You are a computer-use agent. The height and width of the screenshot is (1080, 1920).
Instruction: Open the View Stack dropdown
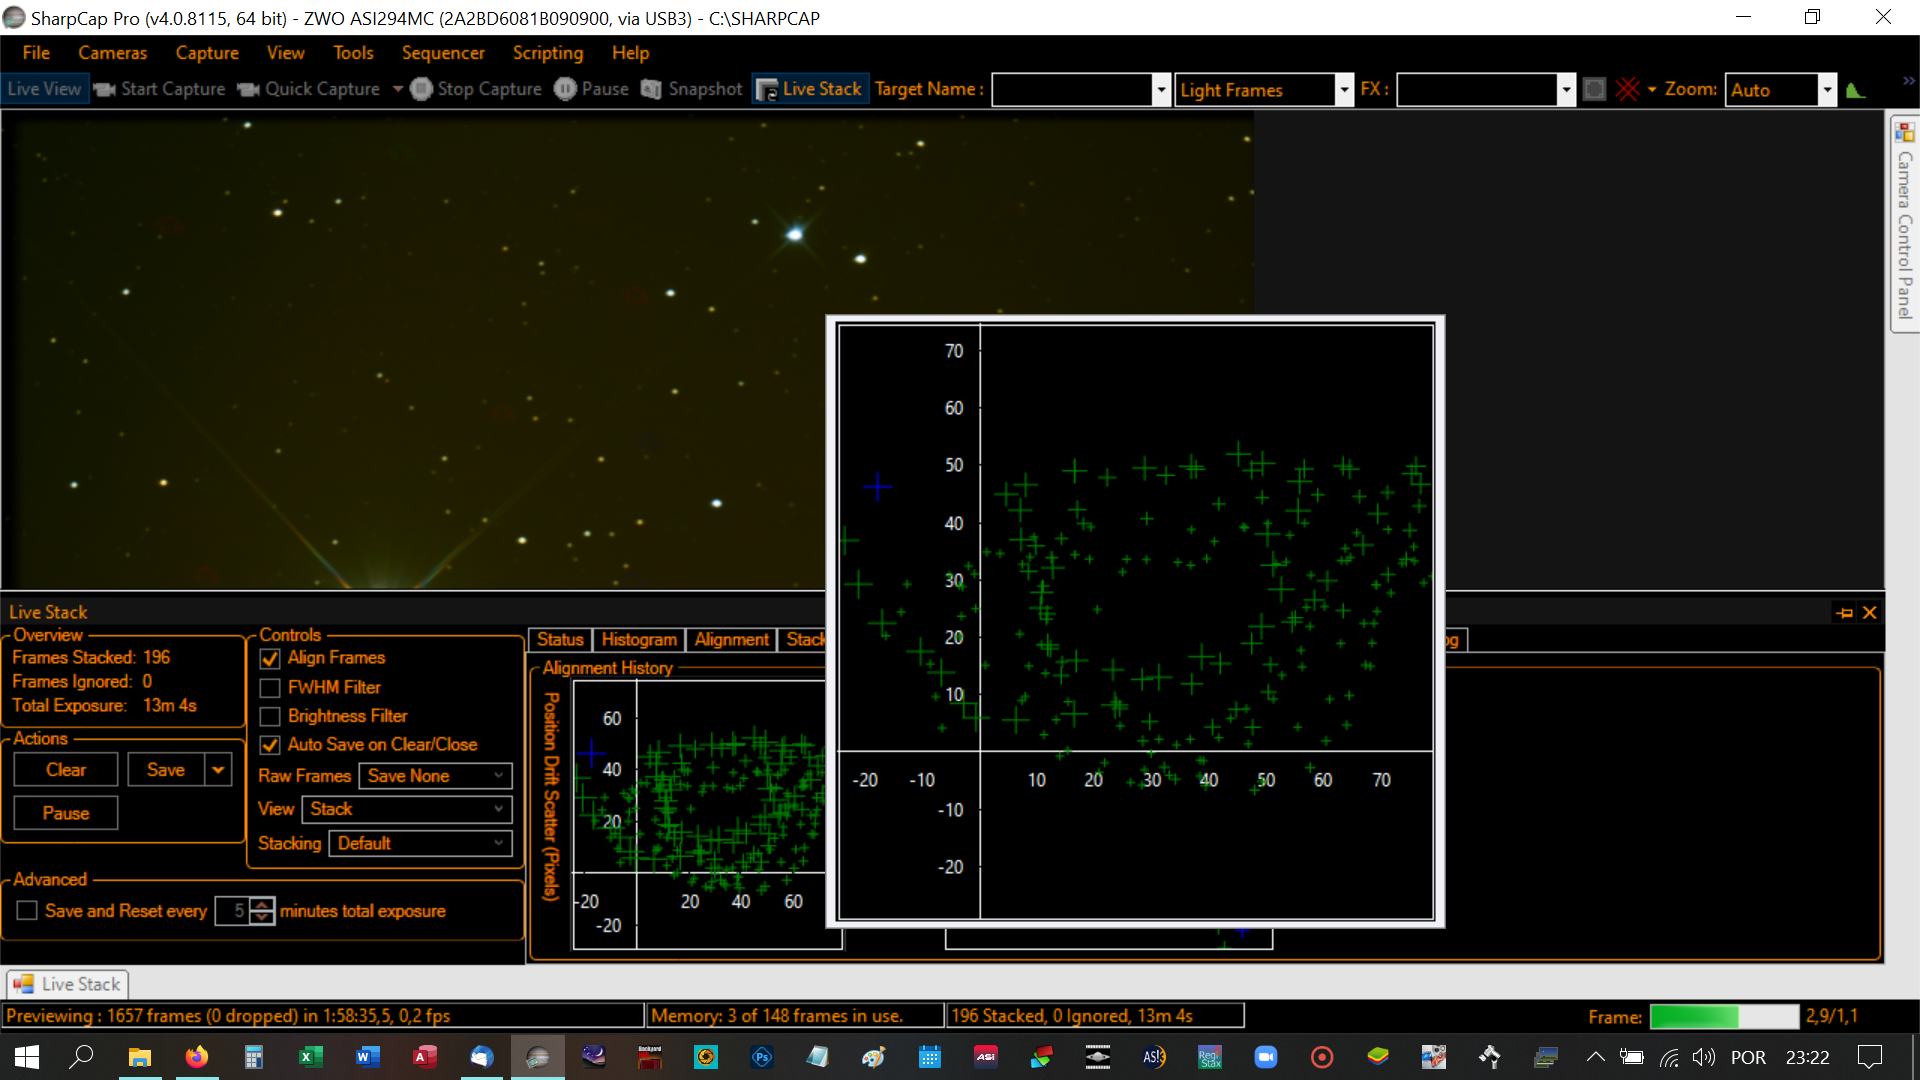pyautogui.click(x=406, y=809)
